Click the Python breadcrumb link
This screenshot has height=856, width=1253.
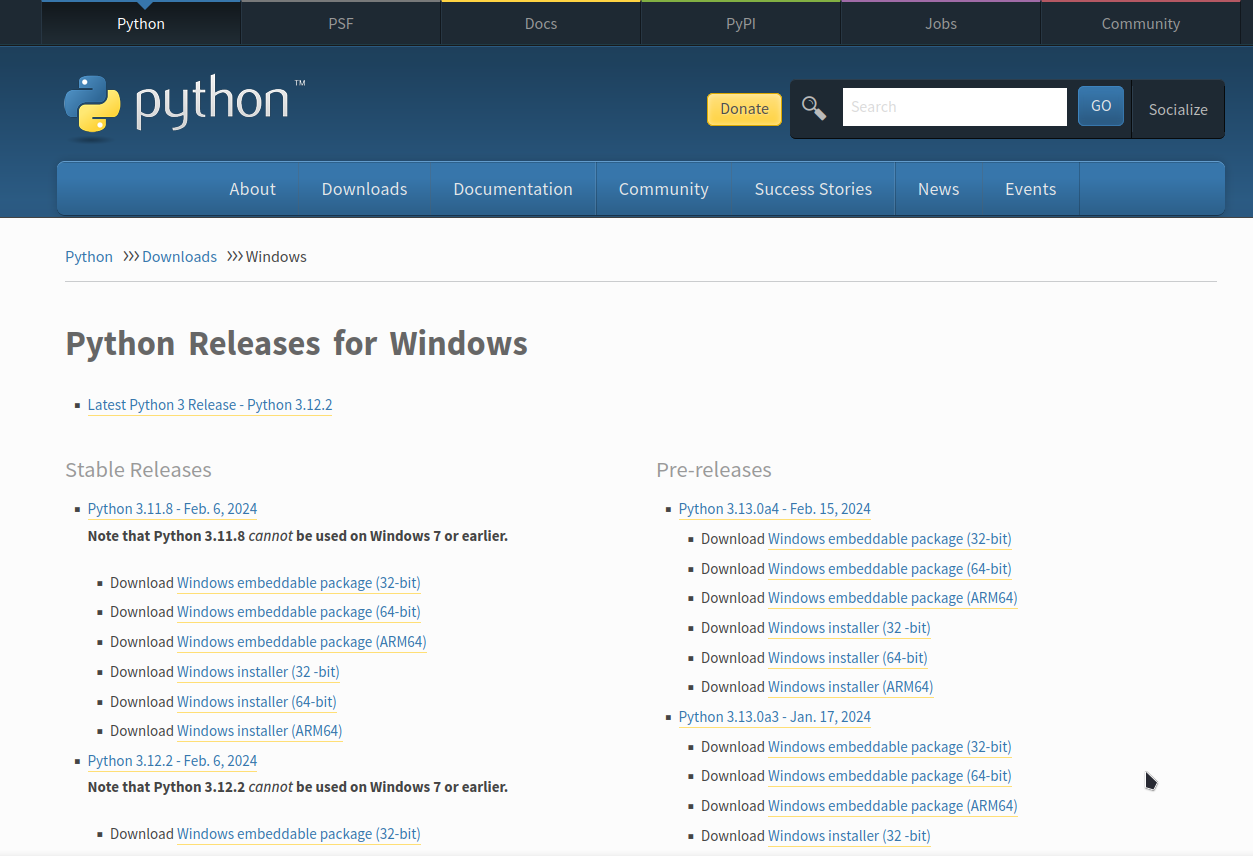[x=89, y=257]
